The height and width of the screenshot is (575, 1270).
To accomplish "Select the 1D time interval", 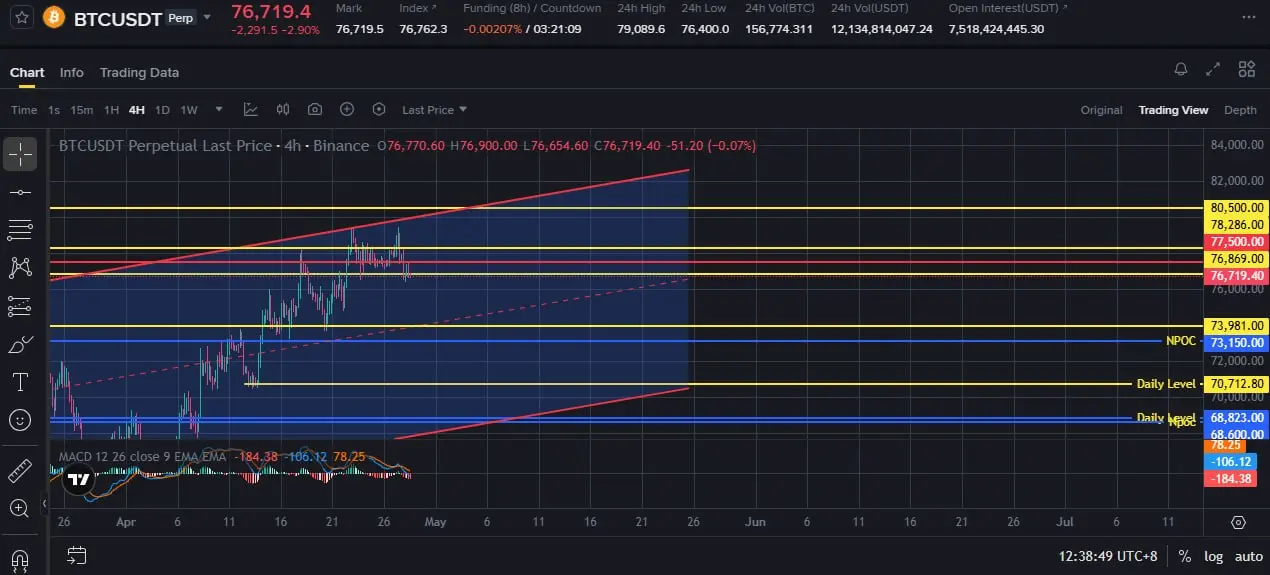I will (x=162, y=110).
